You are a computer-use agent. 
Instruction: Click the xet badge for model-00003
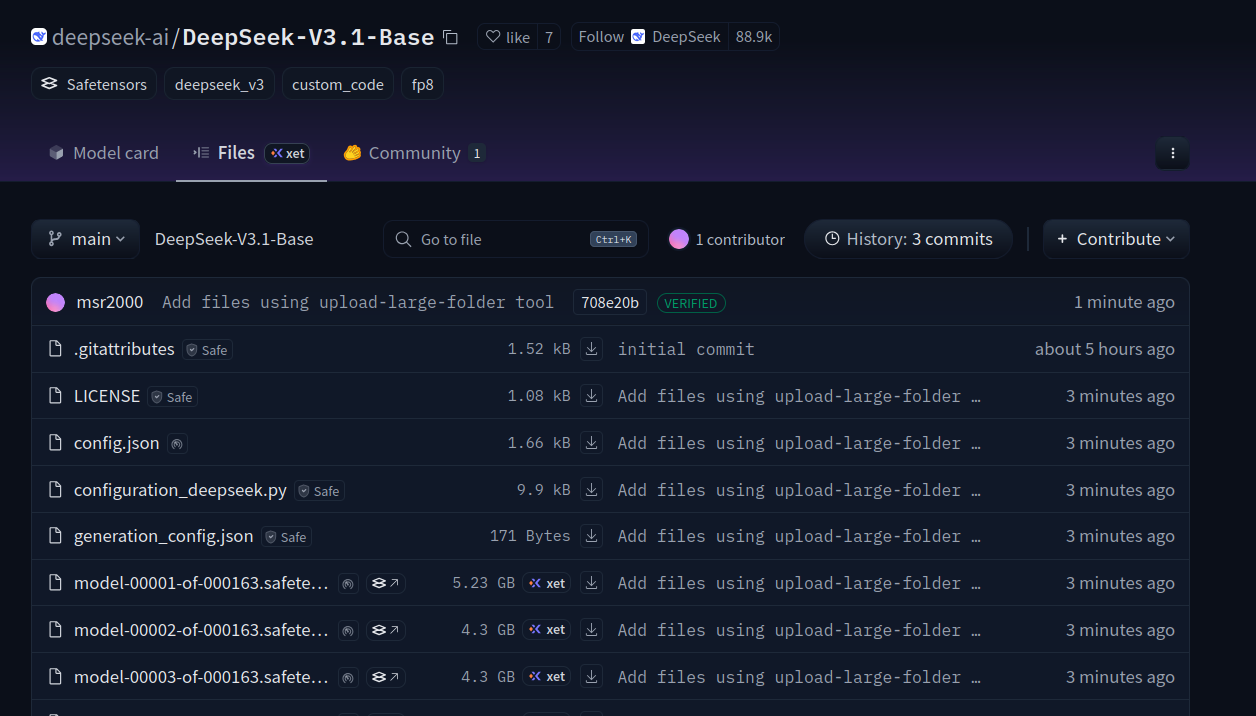[x=547, y=677]
